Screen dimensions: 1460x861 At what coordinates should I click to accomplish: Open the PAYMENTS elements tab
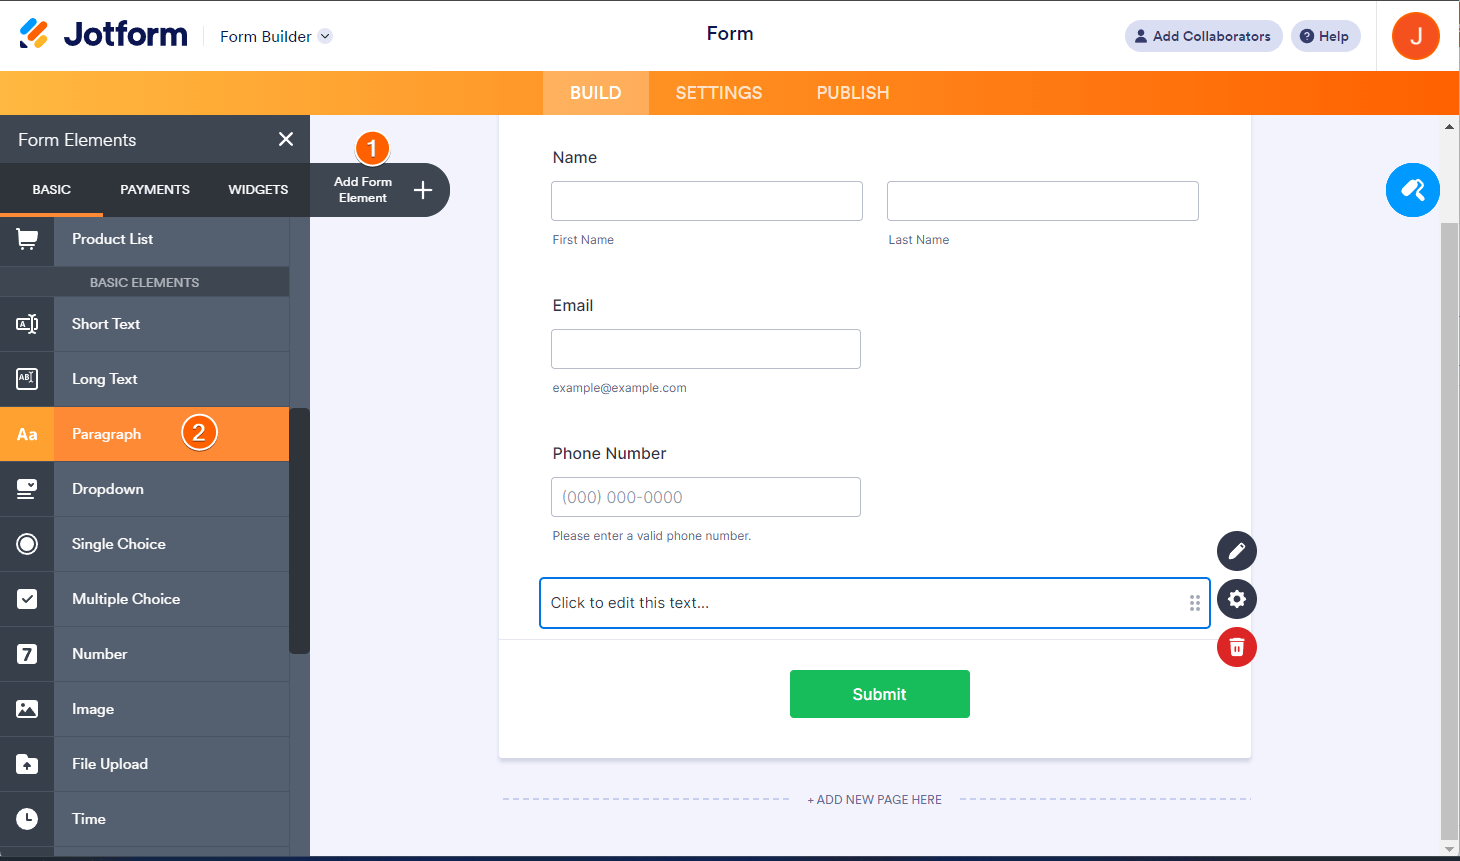(155, 189)
